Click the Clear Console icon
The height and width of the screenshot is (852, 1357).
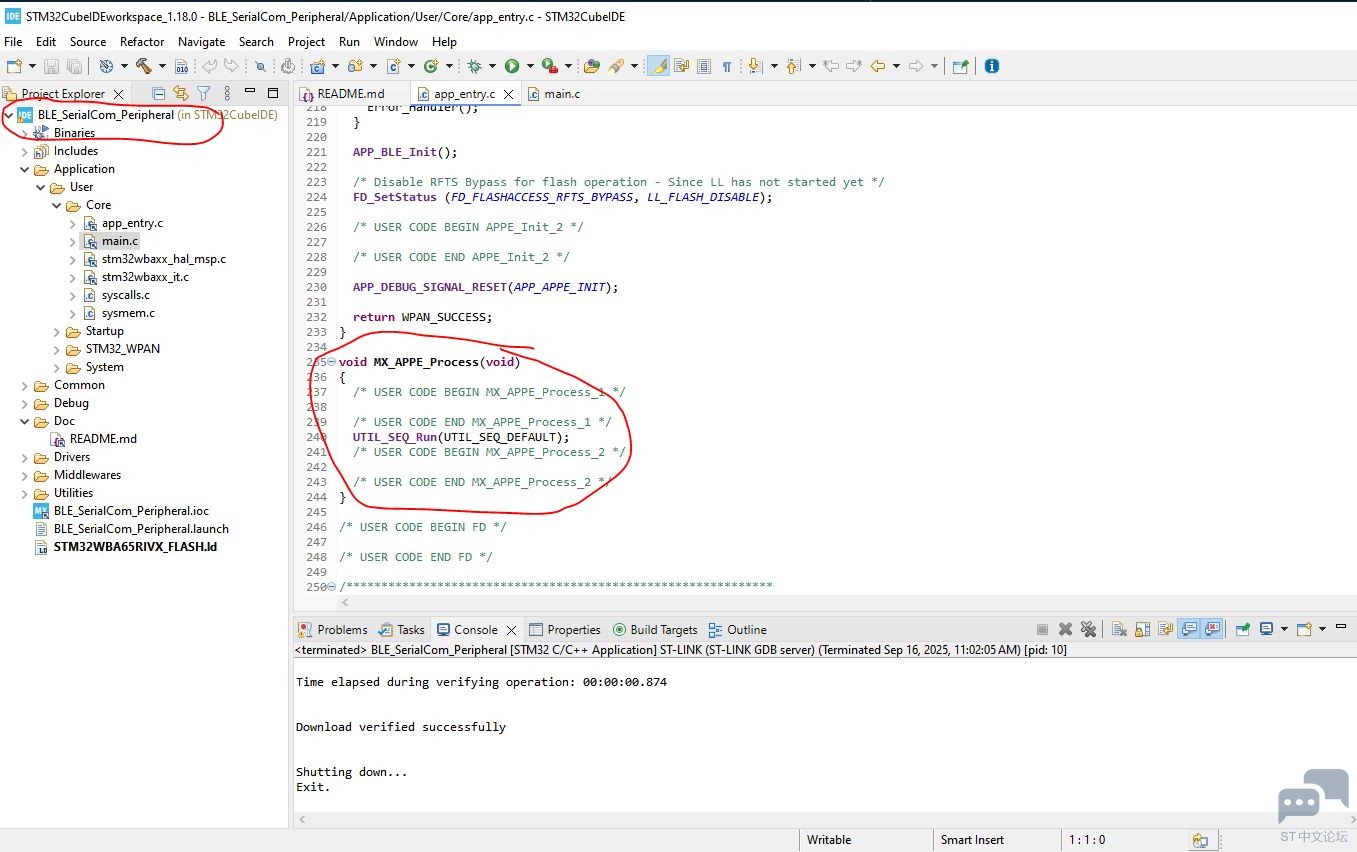point(1119,629)
